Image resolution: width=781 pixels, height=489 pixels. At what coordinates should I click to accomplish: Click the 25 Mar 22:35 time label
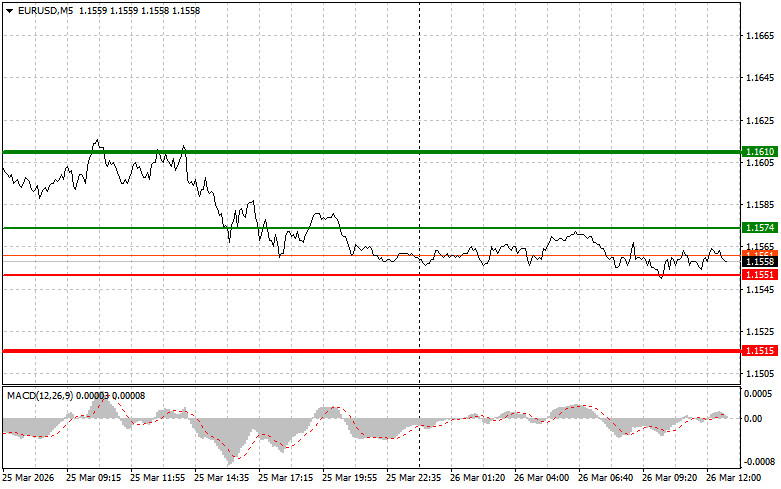pos(414,478)
